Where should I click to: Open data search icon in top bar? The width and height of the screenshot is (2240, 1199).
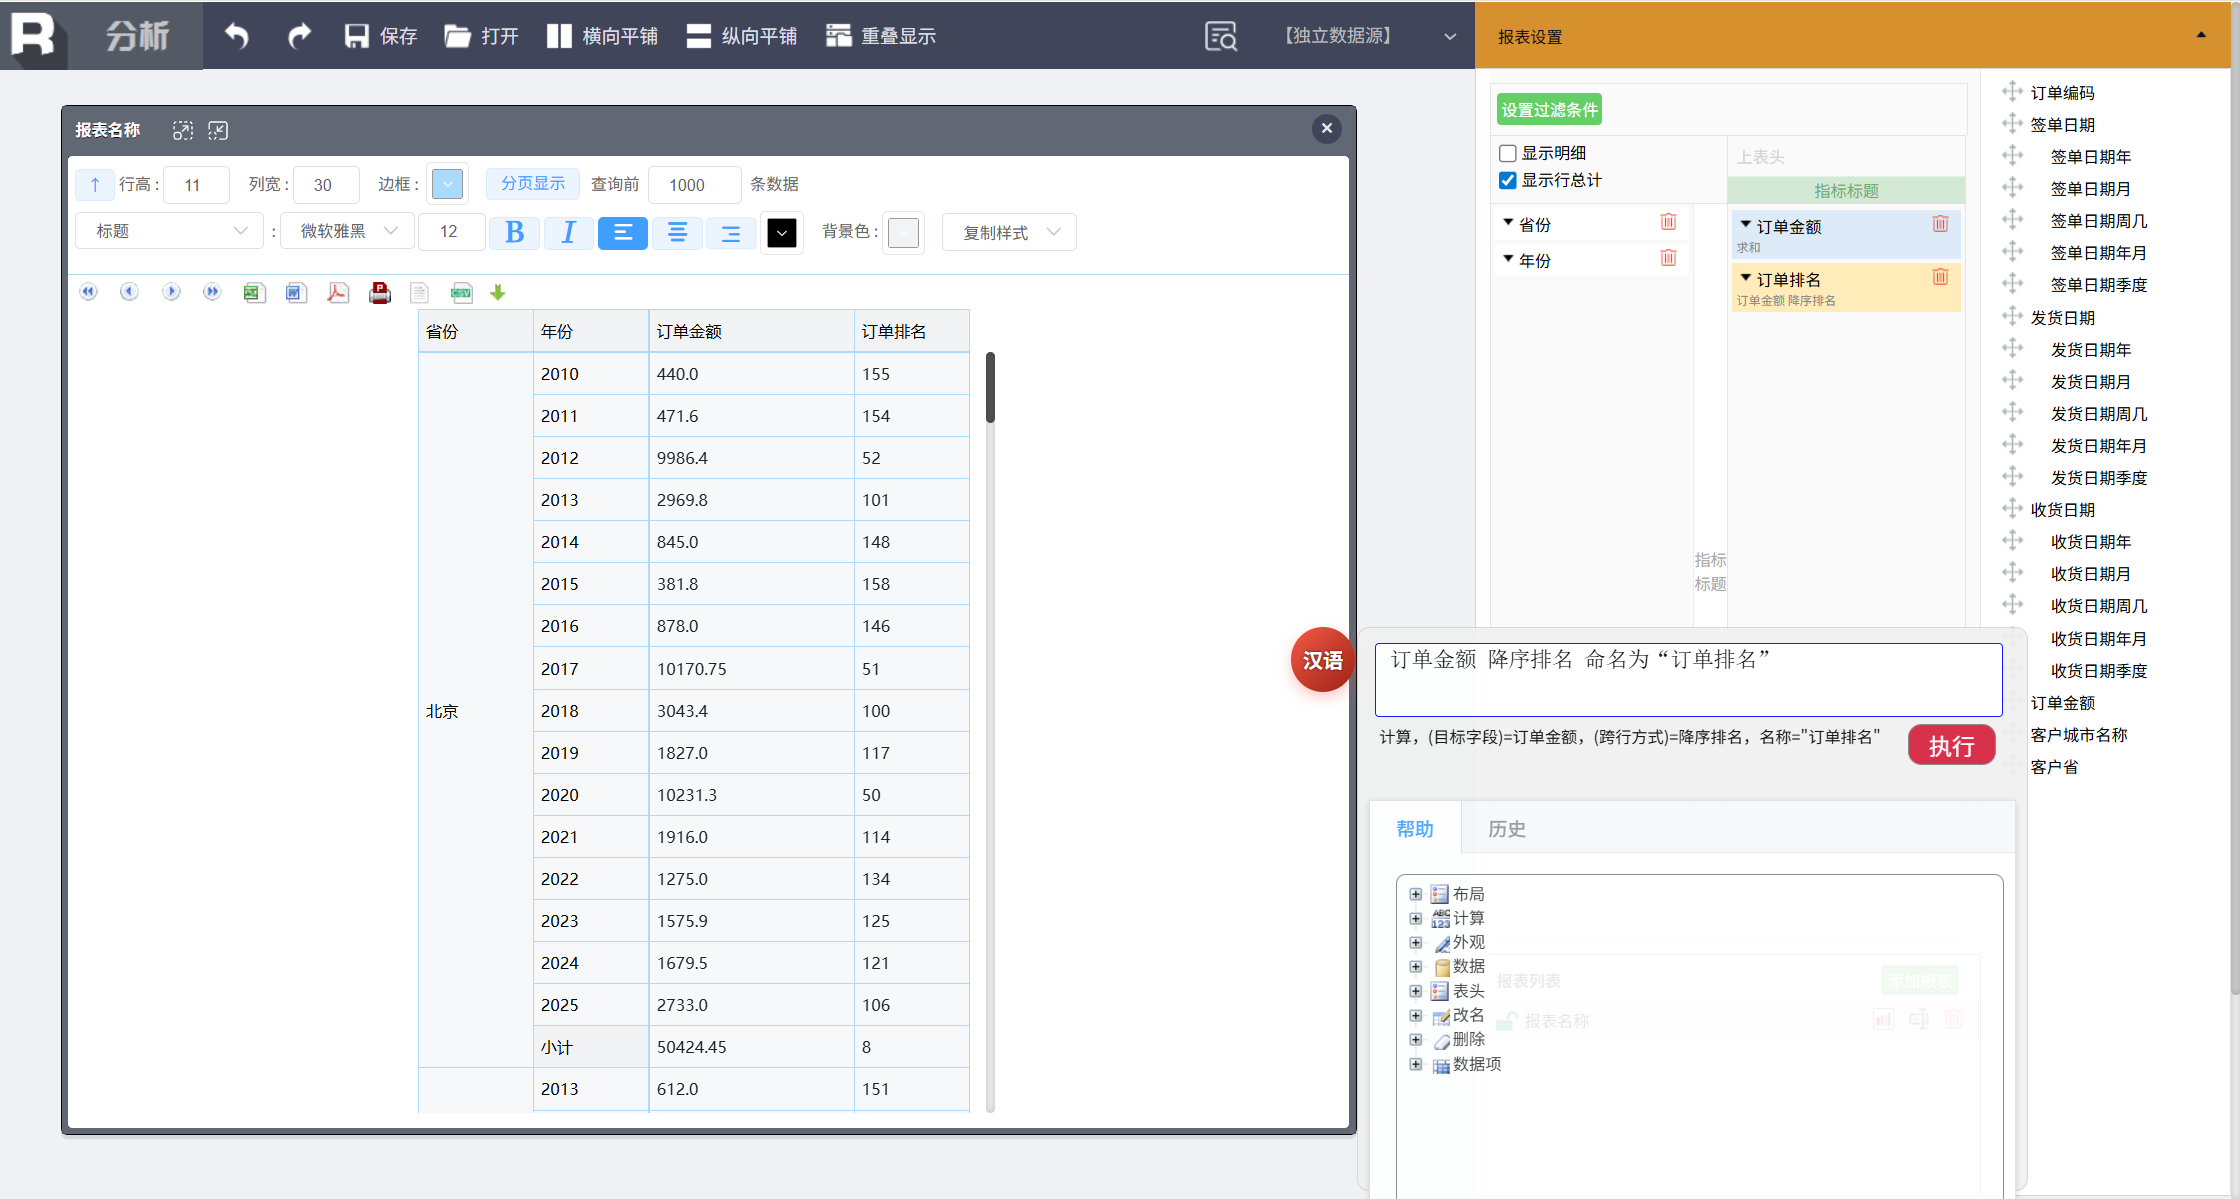[1221, 36]
